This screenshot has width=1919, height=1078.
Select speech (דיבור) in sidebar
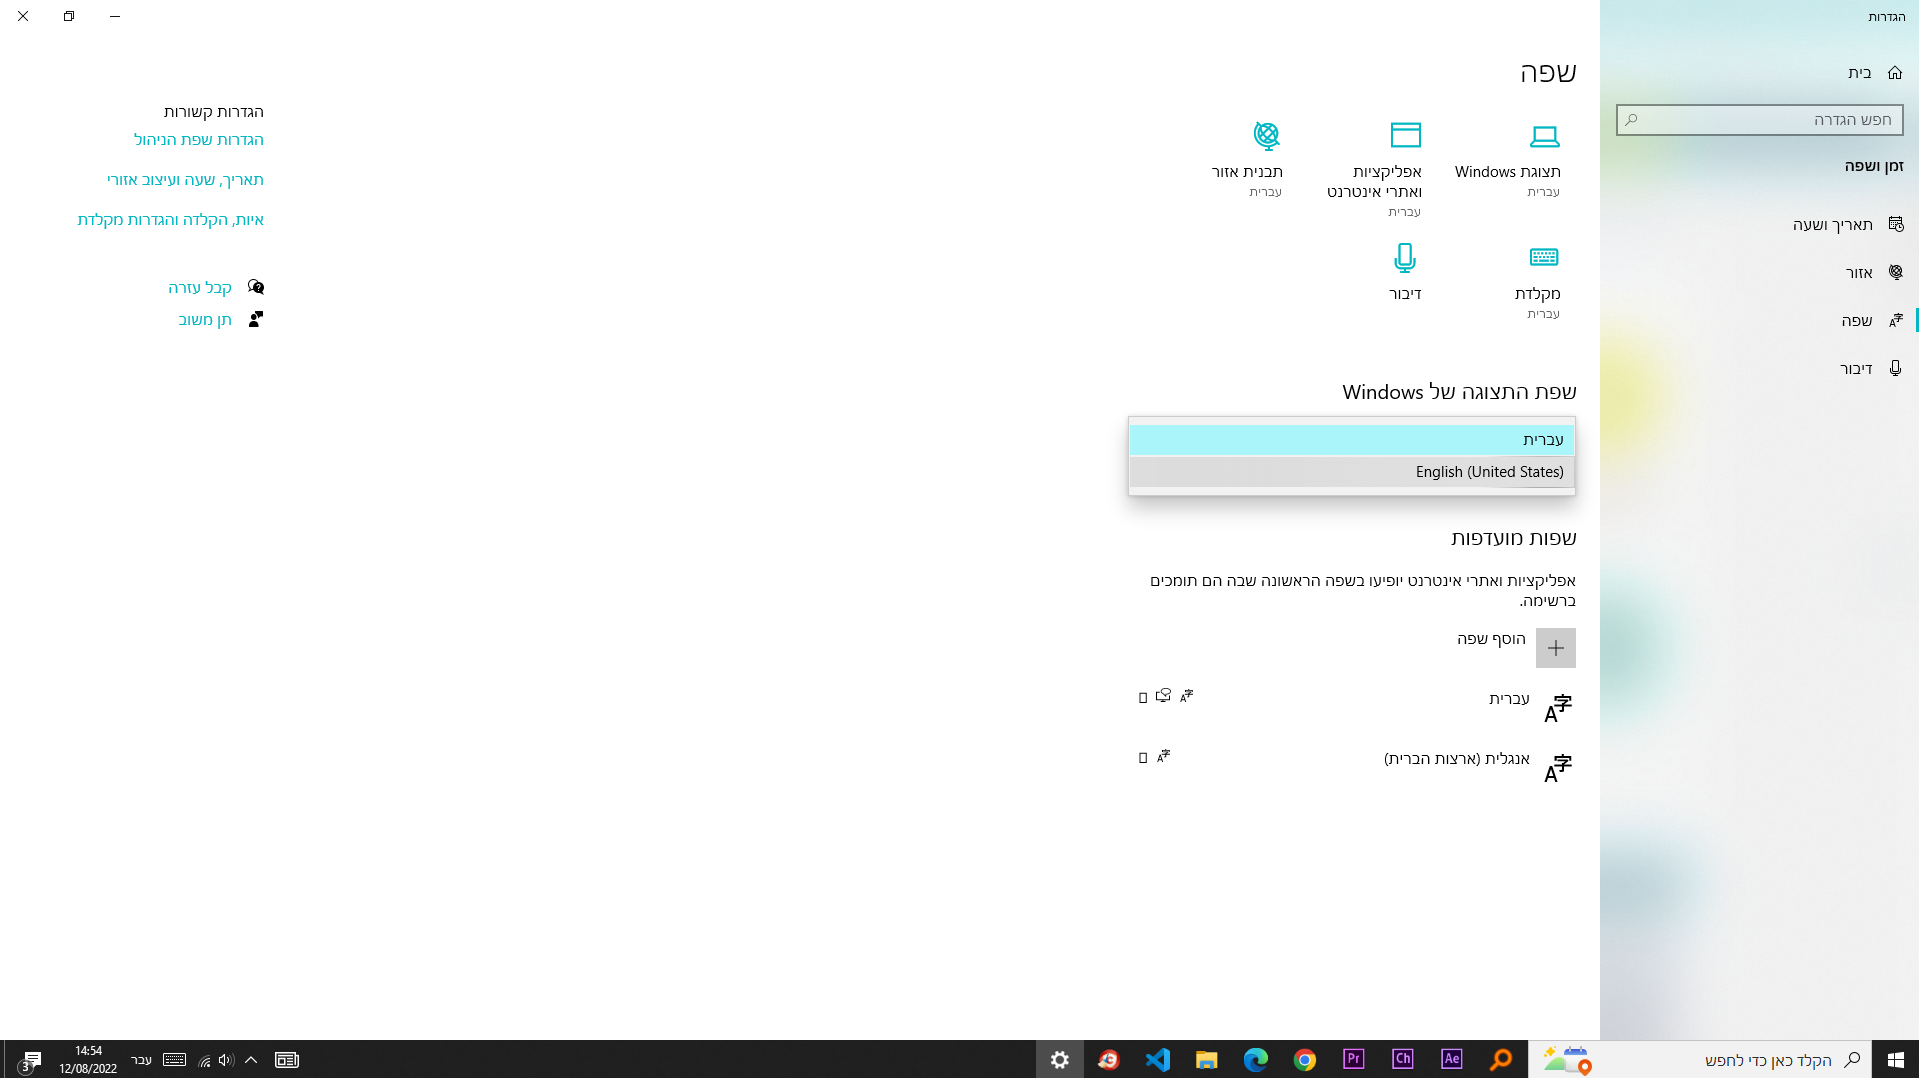[x=1760, y=368]
